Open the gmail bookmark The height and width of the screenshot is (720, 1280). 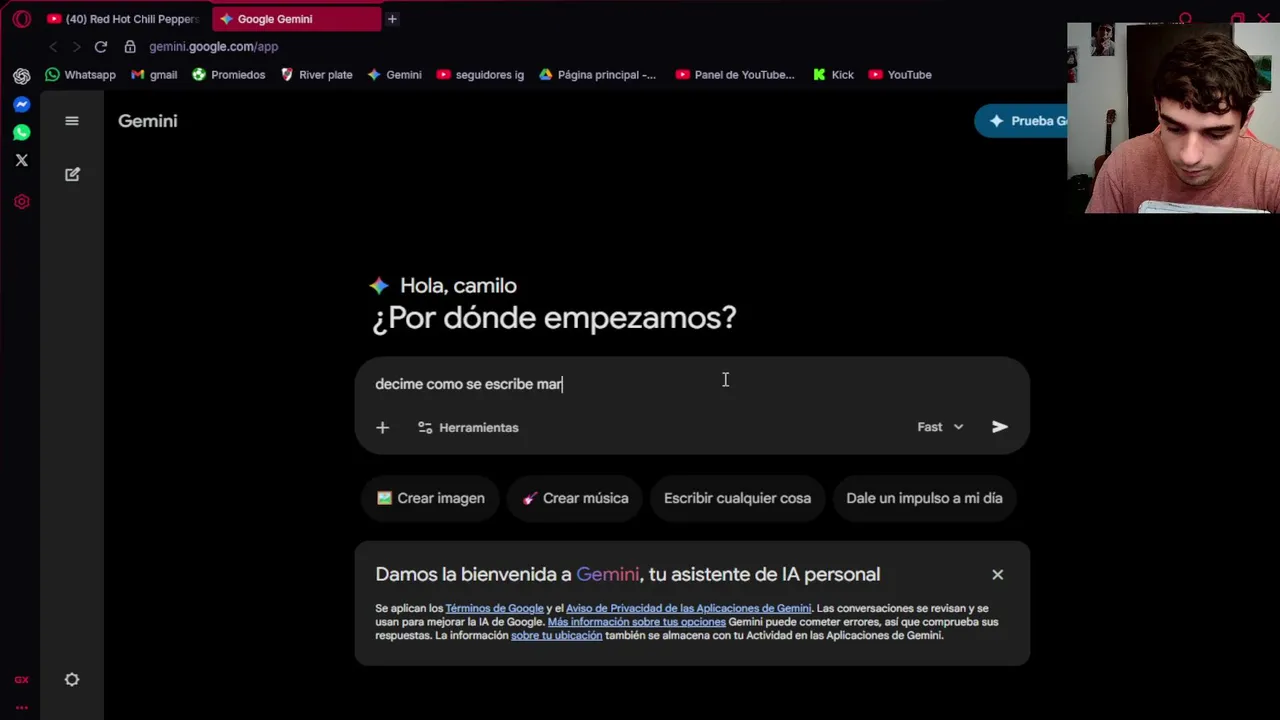pos(154,75)
